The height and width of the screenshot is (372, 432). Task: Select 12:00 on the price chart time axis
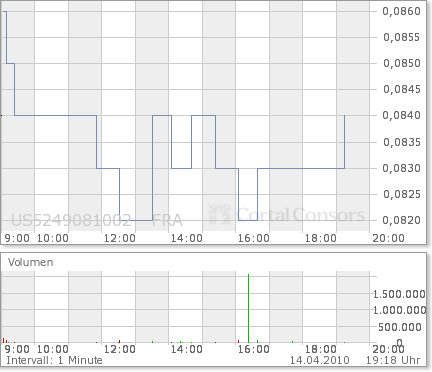[120, 238]
